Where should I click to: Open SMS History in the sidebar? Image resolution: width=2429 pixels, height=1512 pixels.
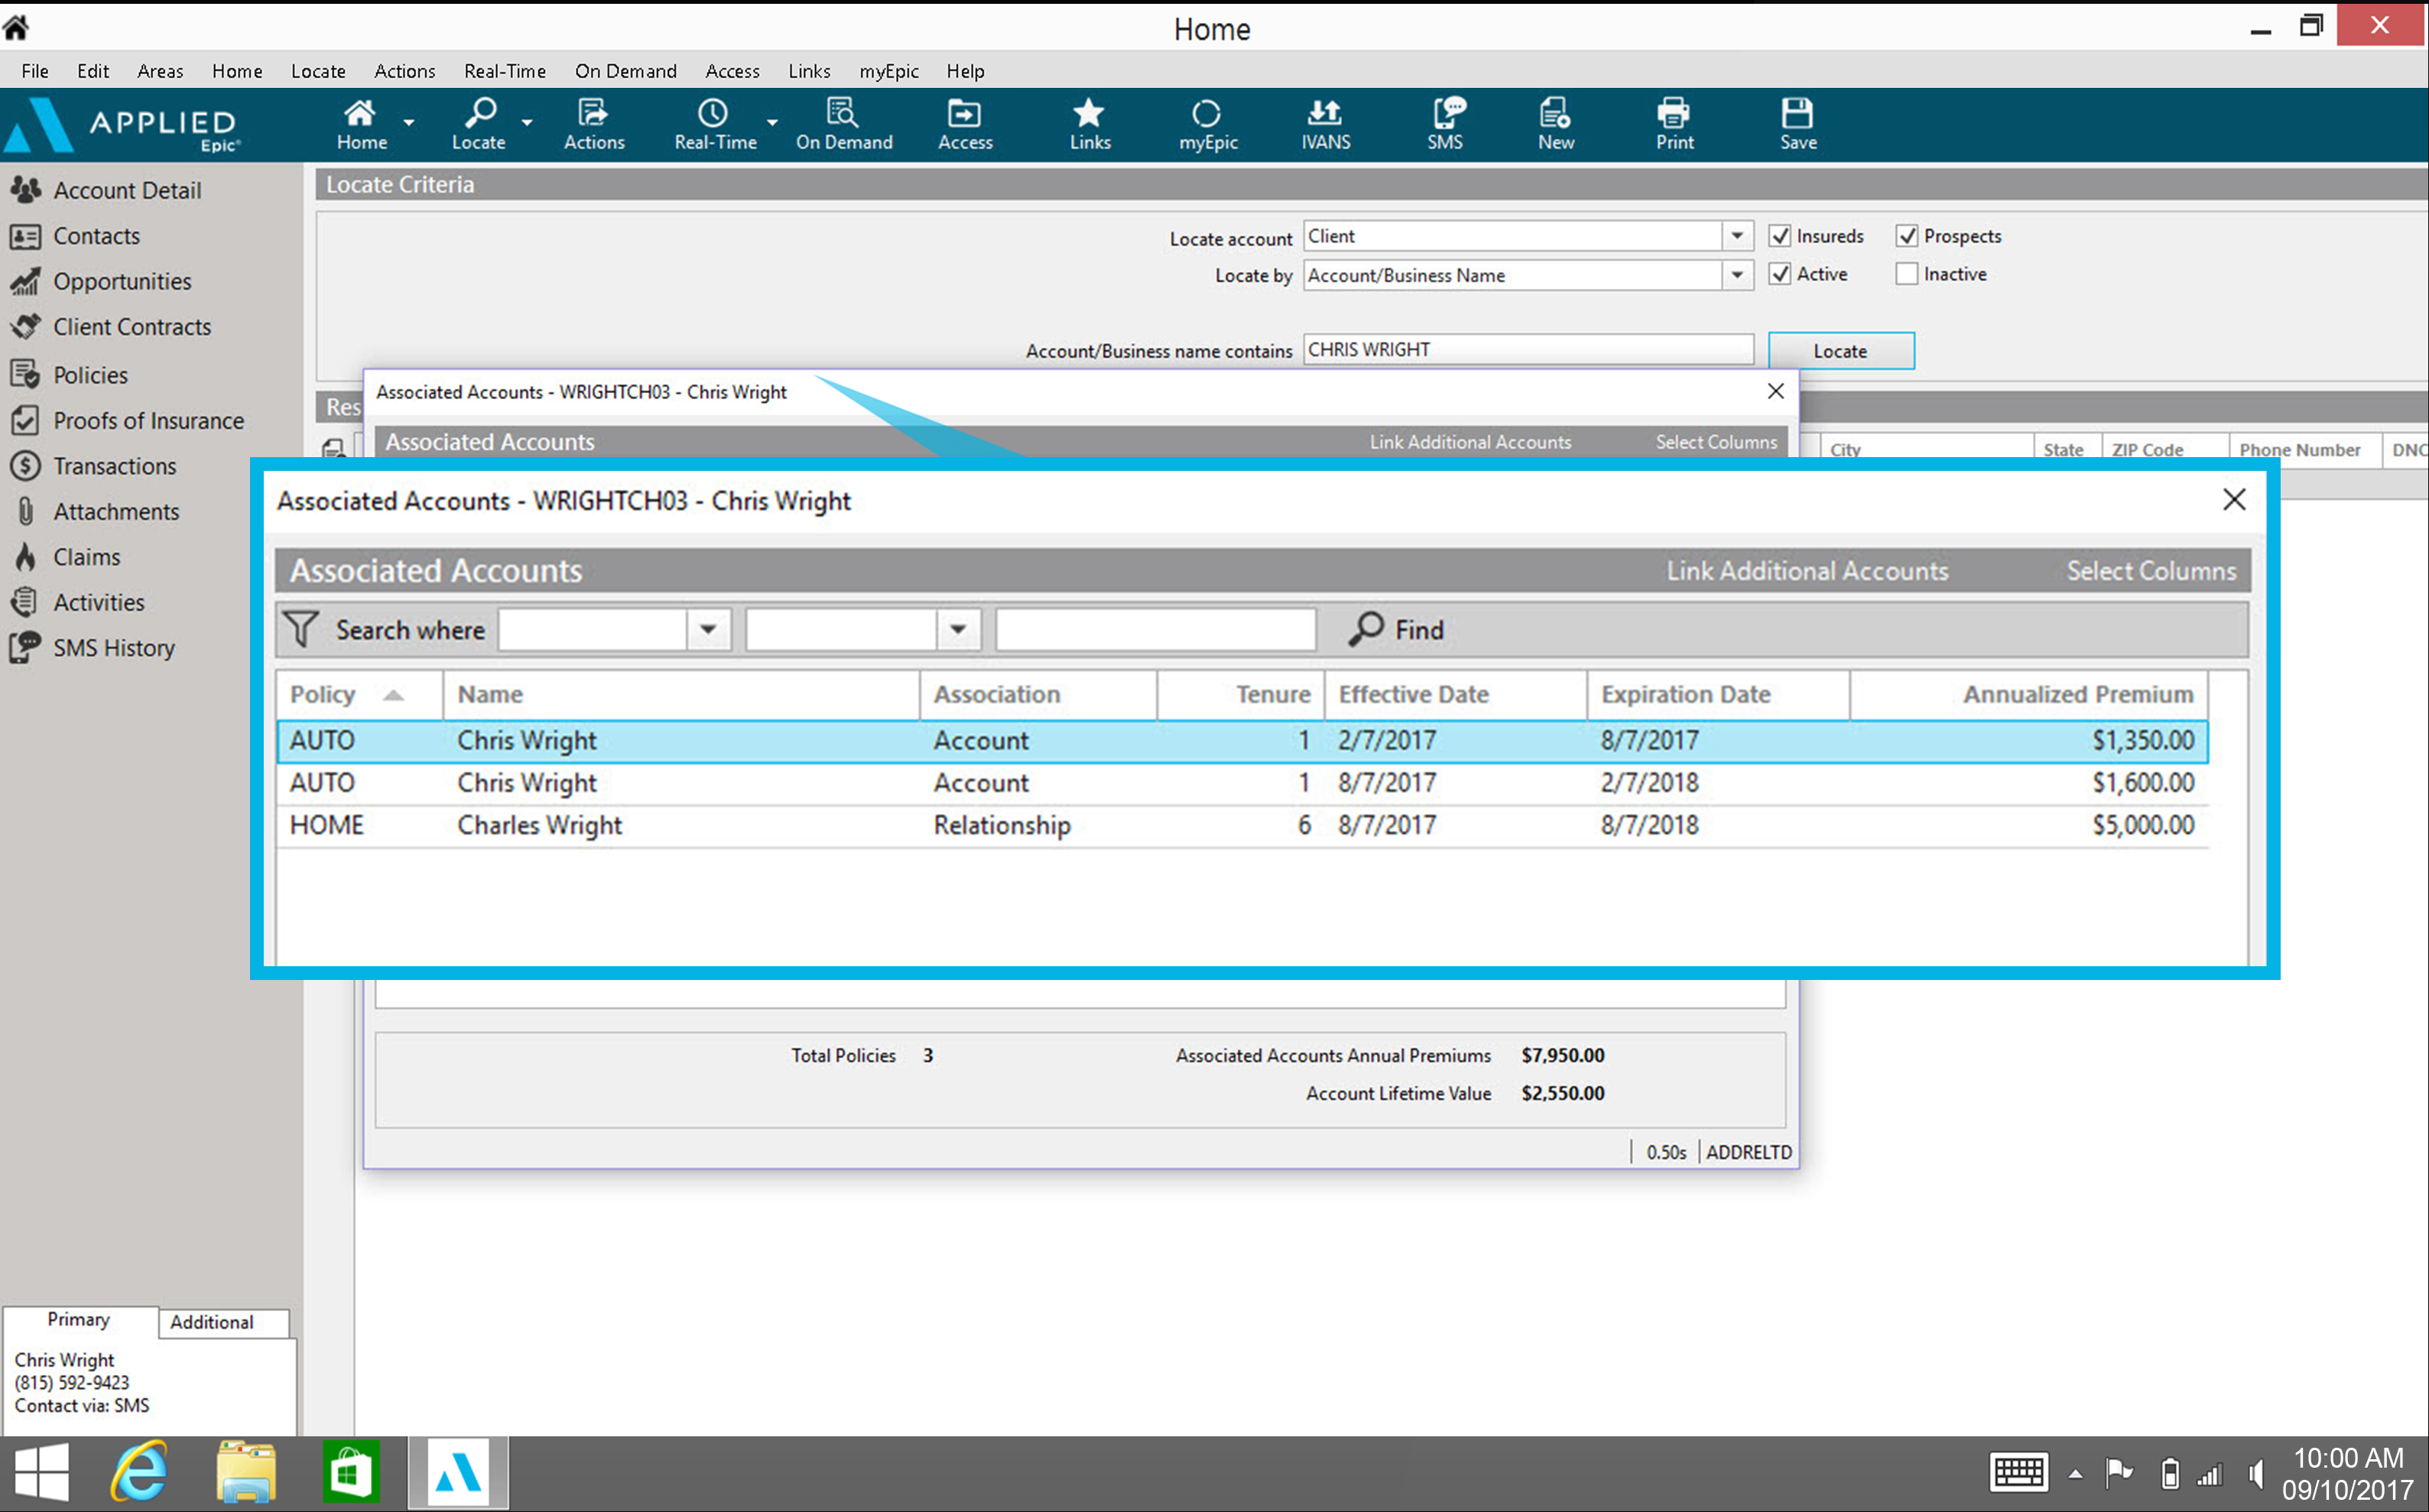pyautogui.click(x=113, y=648)
